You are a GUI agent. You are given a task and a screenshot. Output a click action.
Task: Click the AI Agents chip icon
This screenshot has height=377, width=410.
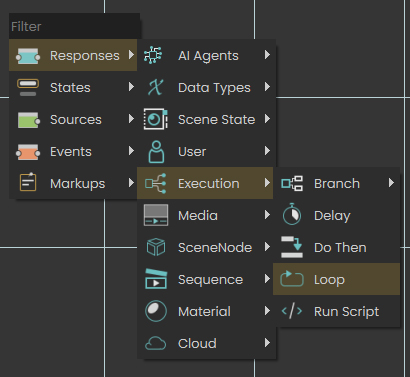click(153, 55)
